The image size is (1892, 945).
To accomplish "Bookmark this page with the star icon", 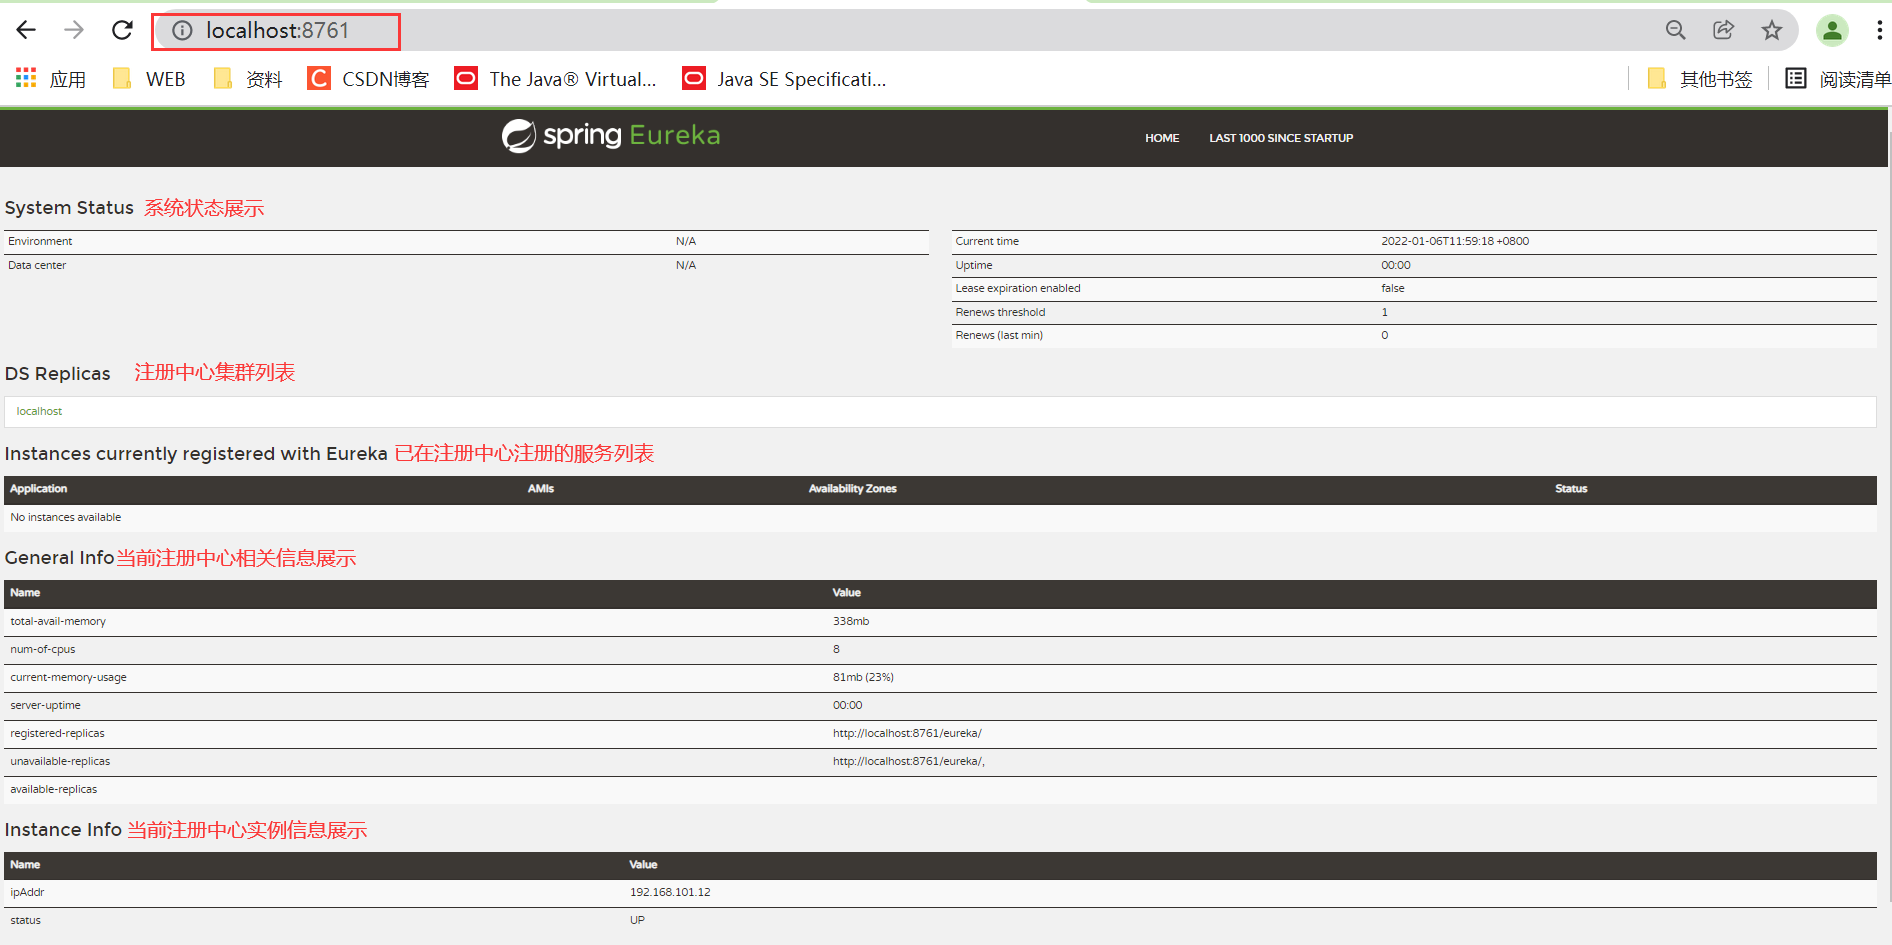I will 1772,30.
